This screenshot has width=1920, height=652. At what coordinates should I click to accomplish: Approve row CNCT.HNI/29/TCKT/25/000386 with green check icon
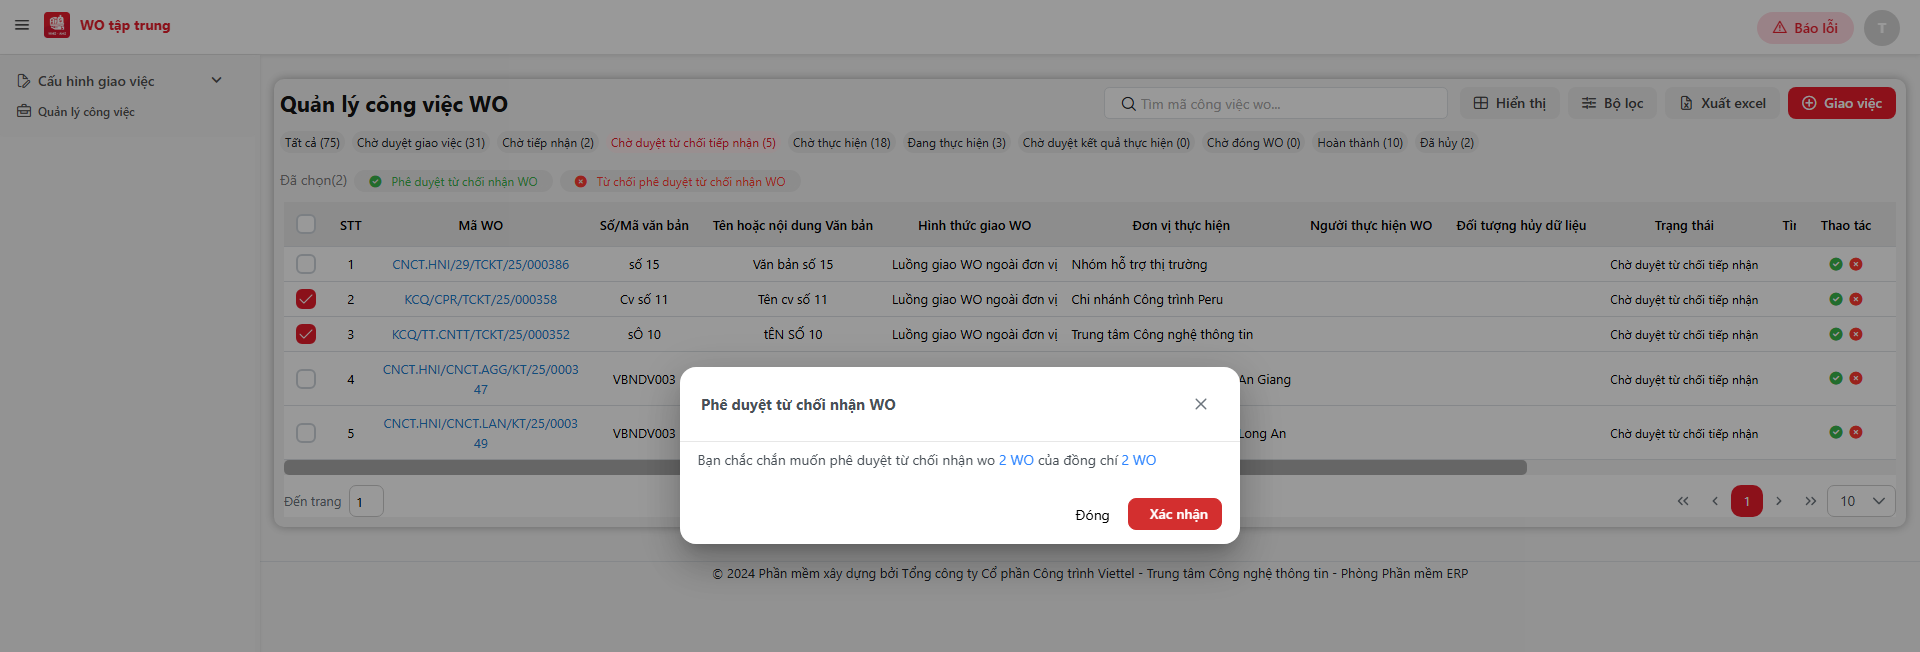(x=1836, y=264)
